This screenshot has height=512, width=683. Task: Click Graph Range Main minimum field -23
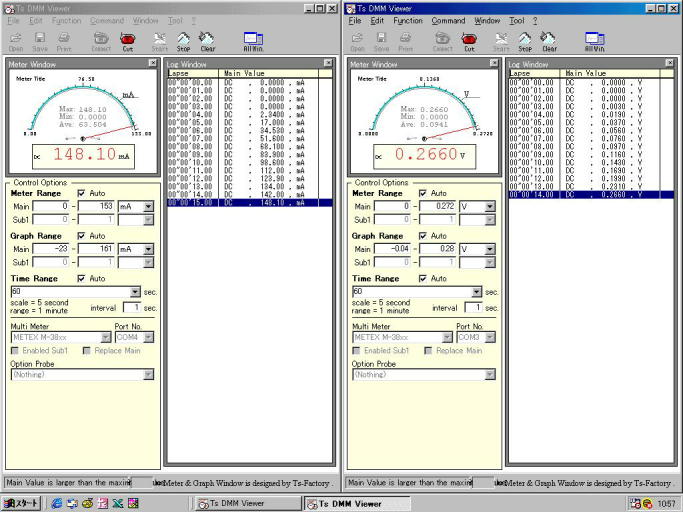51,249
